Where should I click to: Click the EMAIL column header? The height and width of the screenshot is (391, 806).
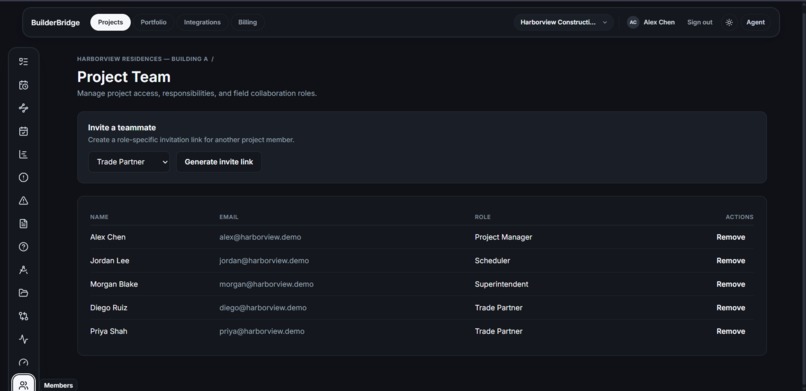[x=229, y=217]
